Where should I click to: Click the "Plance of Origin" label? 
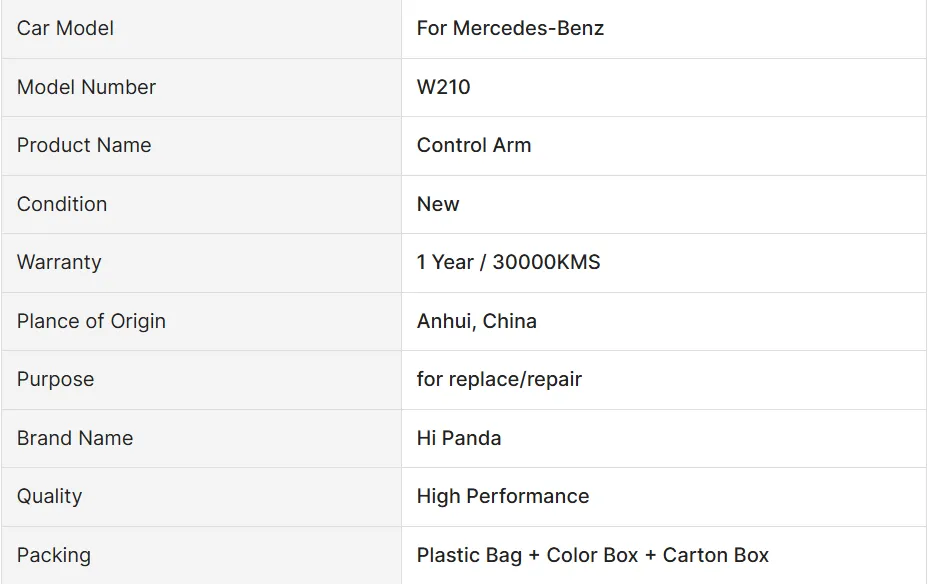point(91,321)
